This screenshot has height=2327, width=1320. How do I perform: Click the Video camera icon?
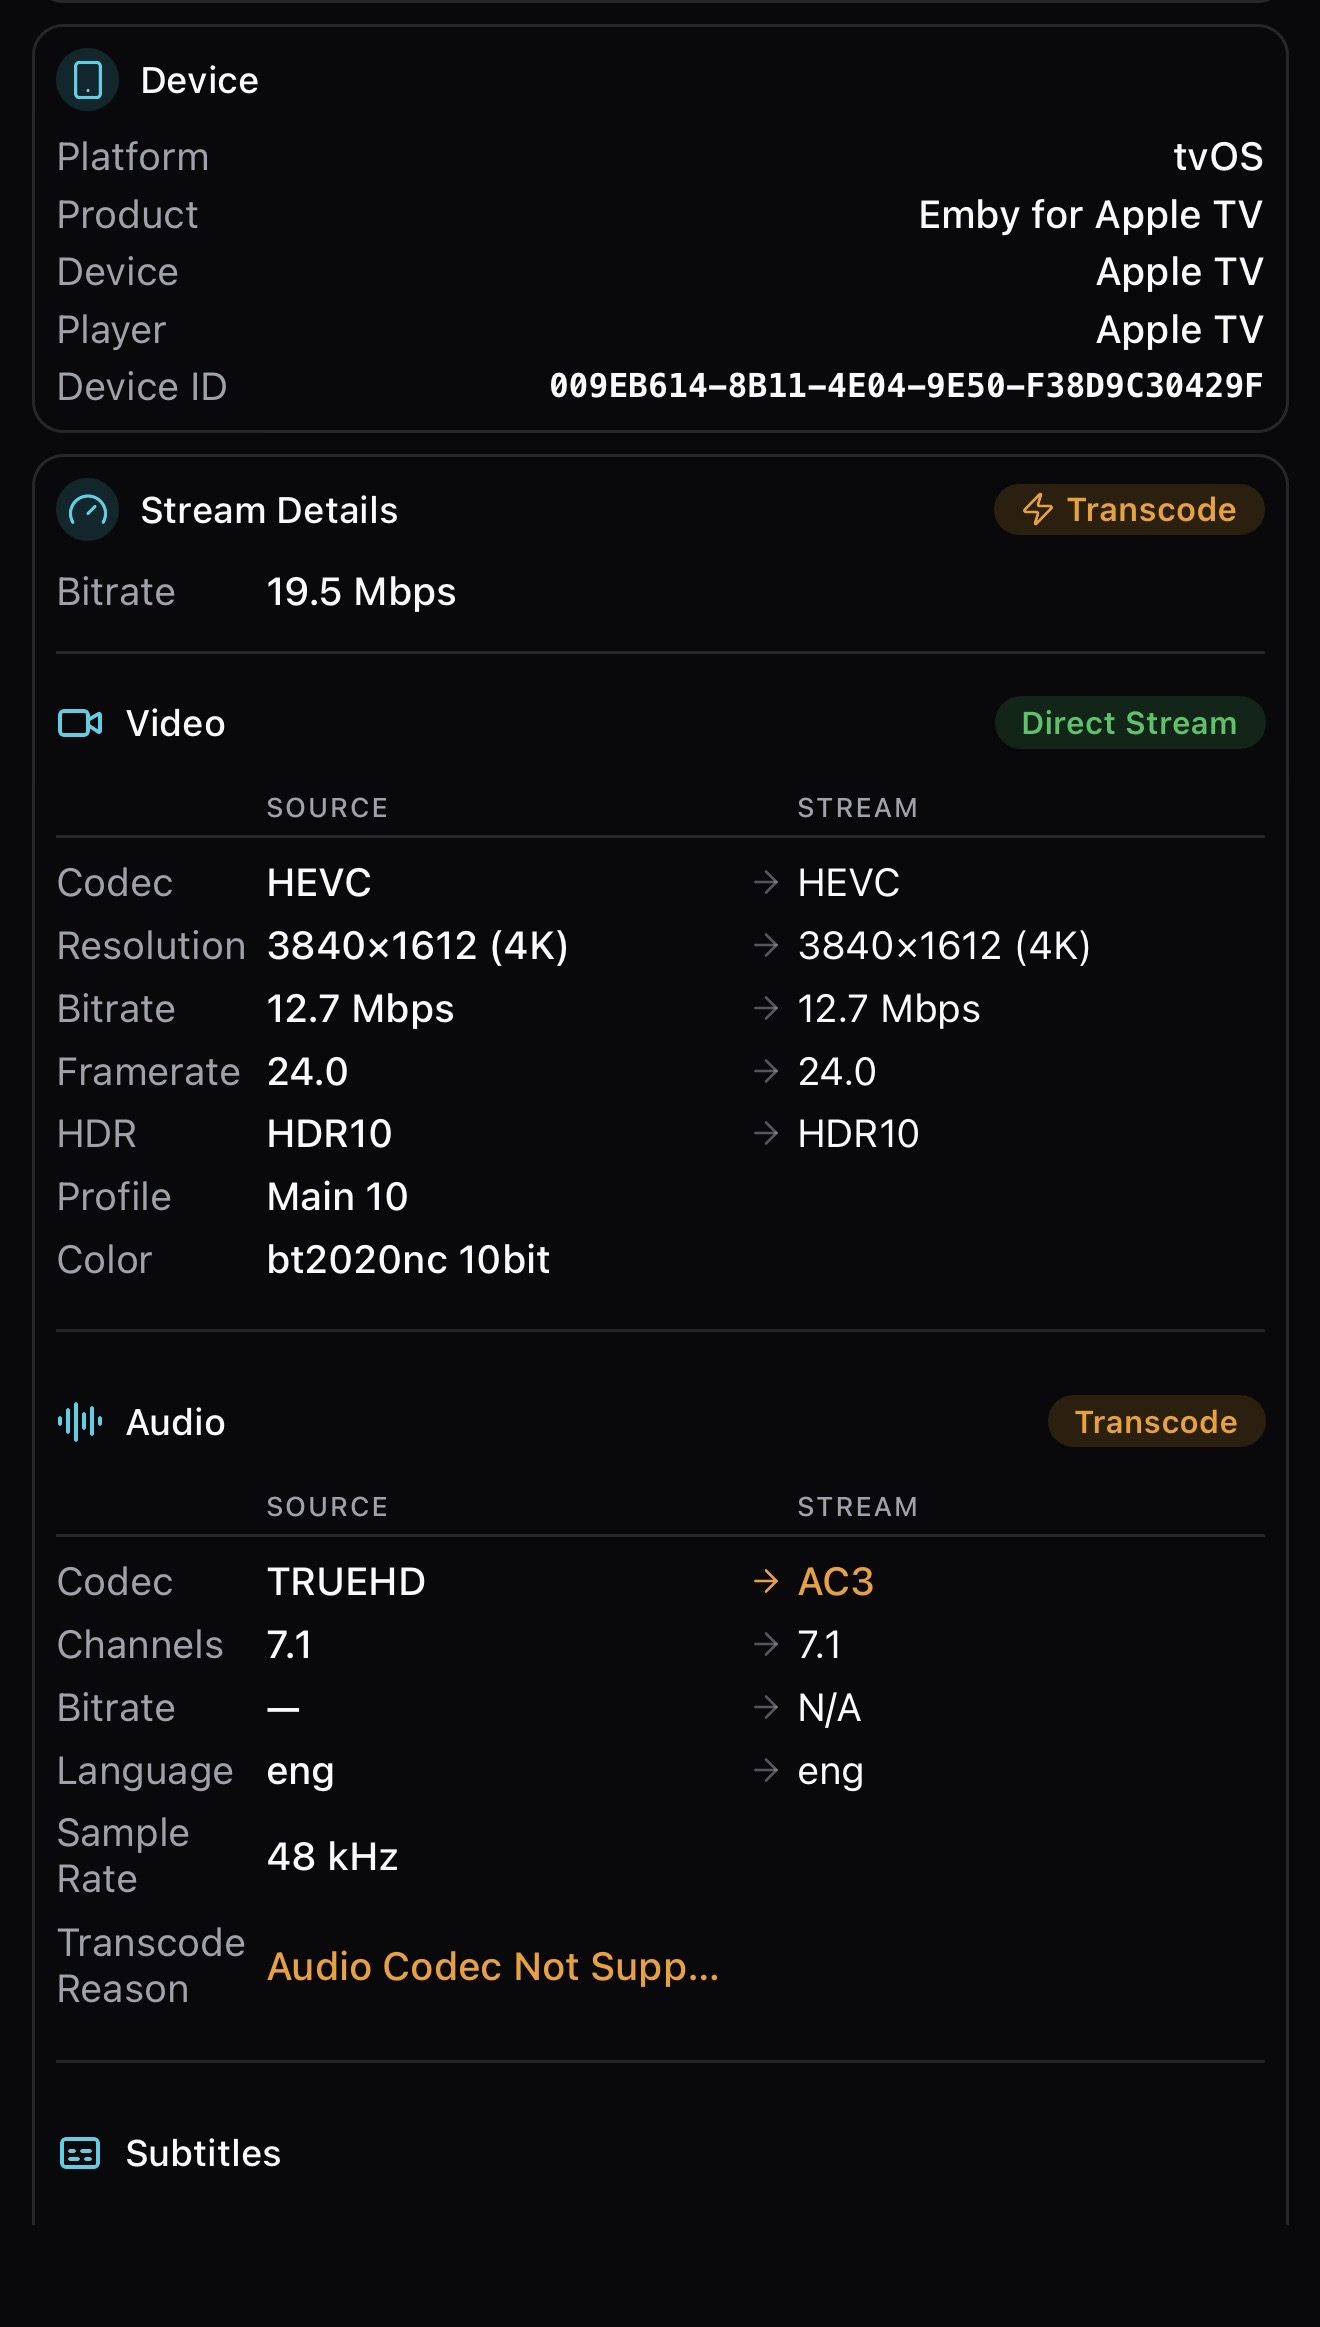80,723
